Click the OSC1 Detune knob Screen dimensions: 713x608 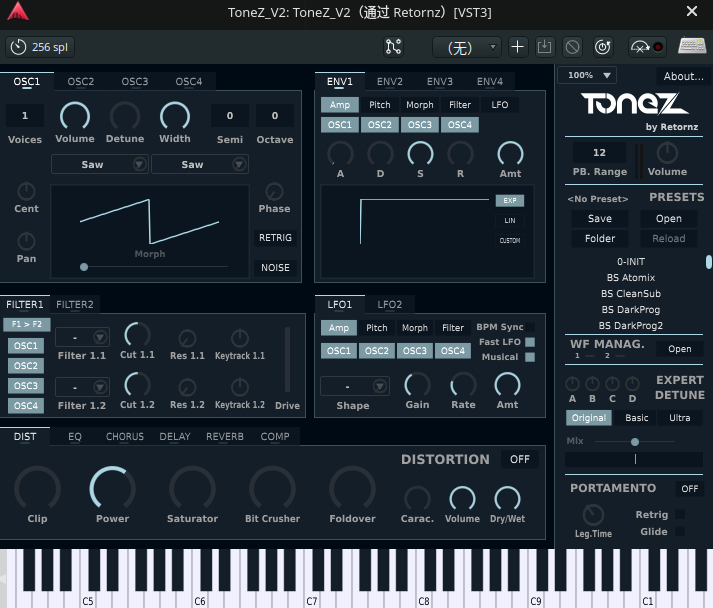[x=125, y=116]
